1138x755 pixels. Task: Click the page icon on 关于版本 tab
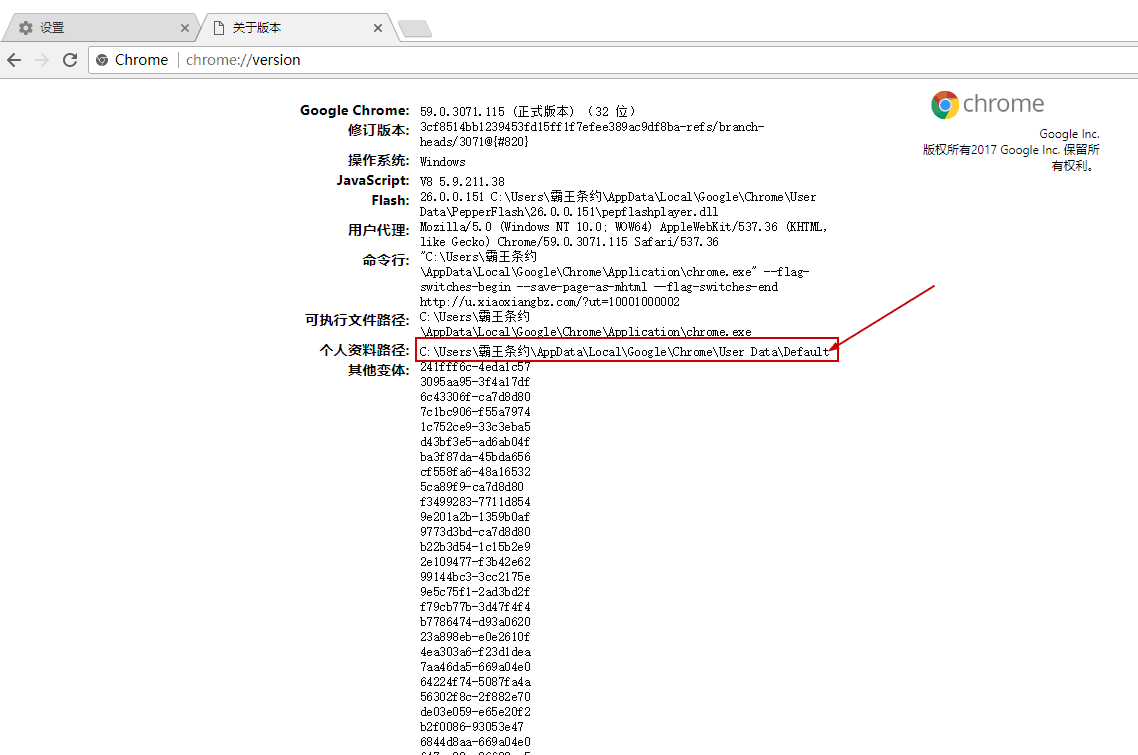218,28
